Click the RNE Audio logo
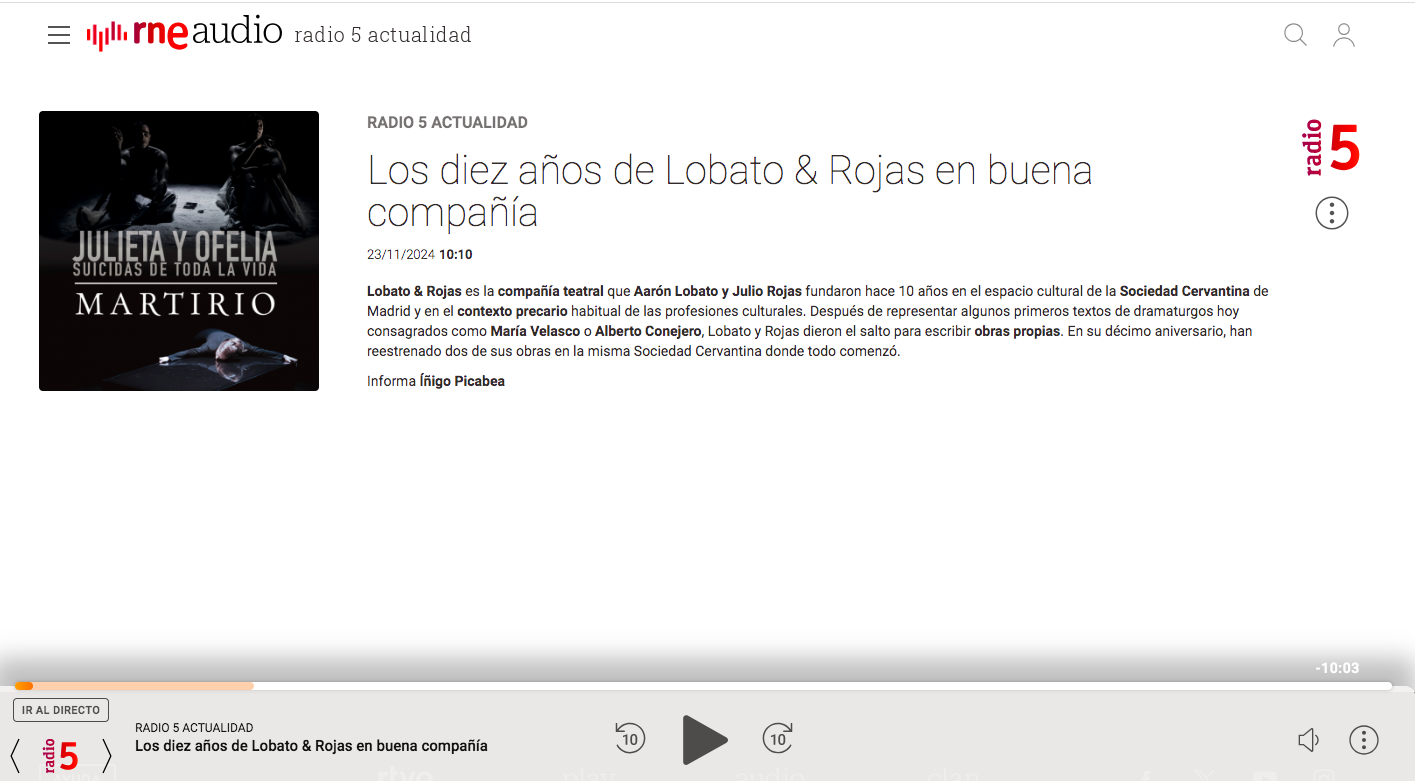The width and height of the screenshot is (1415, 781). tap(185, 34)
